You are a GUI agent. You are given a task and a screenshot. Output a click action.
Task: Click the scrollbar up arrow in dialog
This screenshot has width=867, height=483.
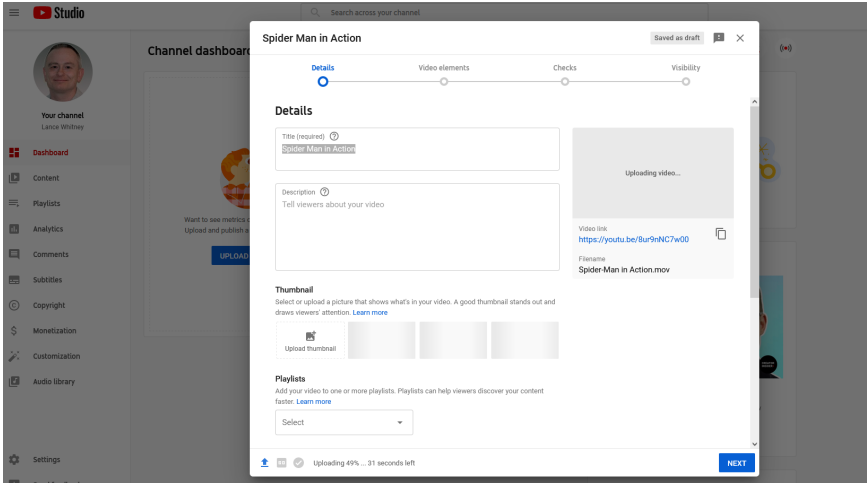point(754,102)
